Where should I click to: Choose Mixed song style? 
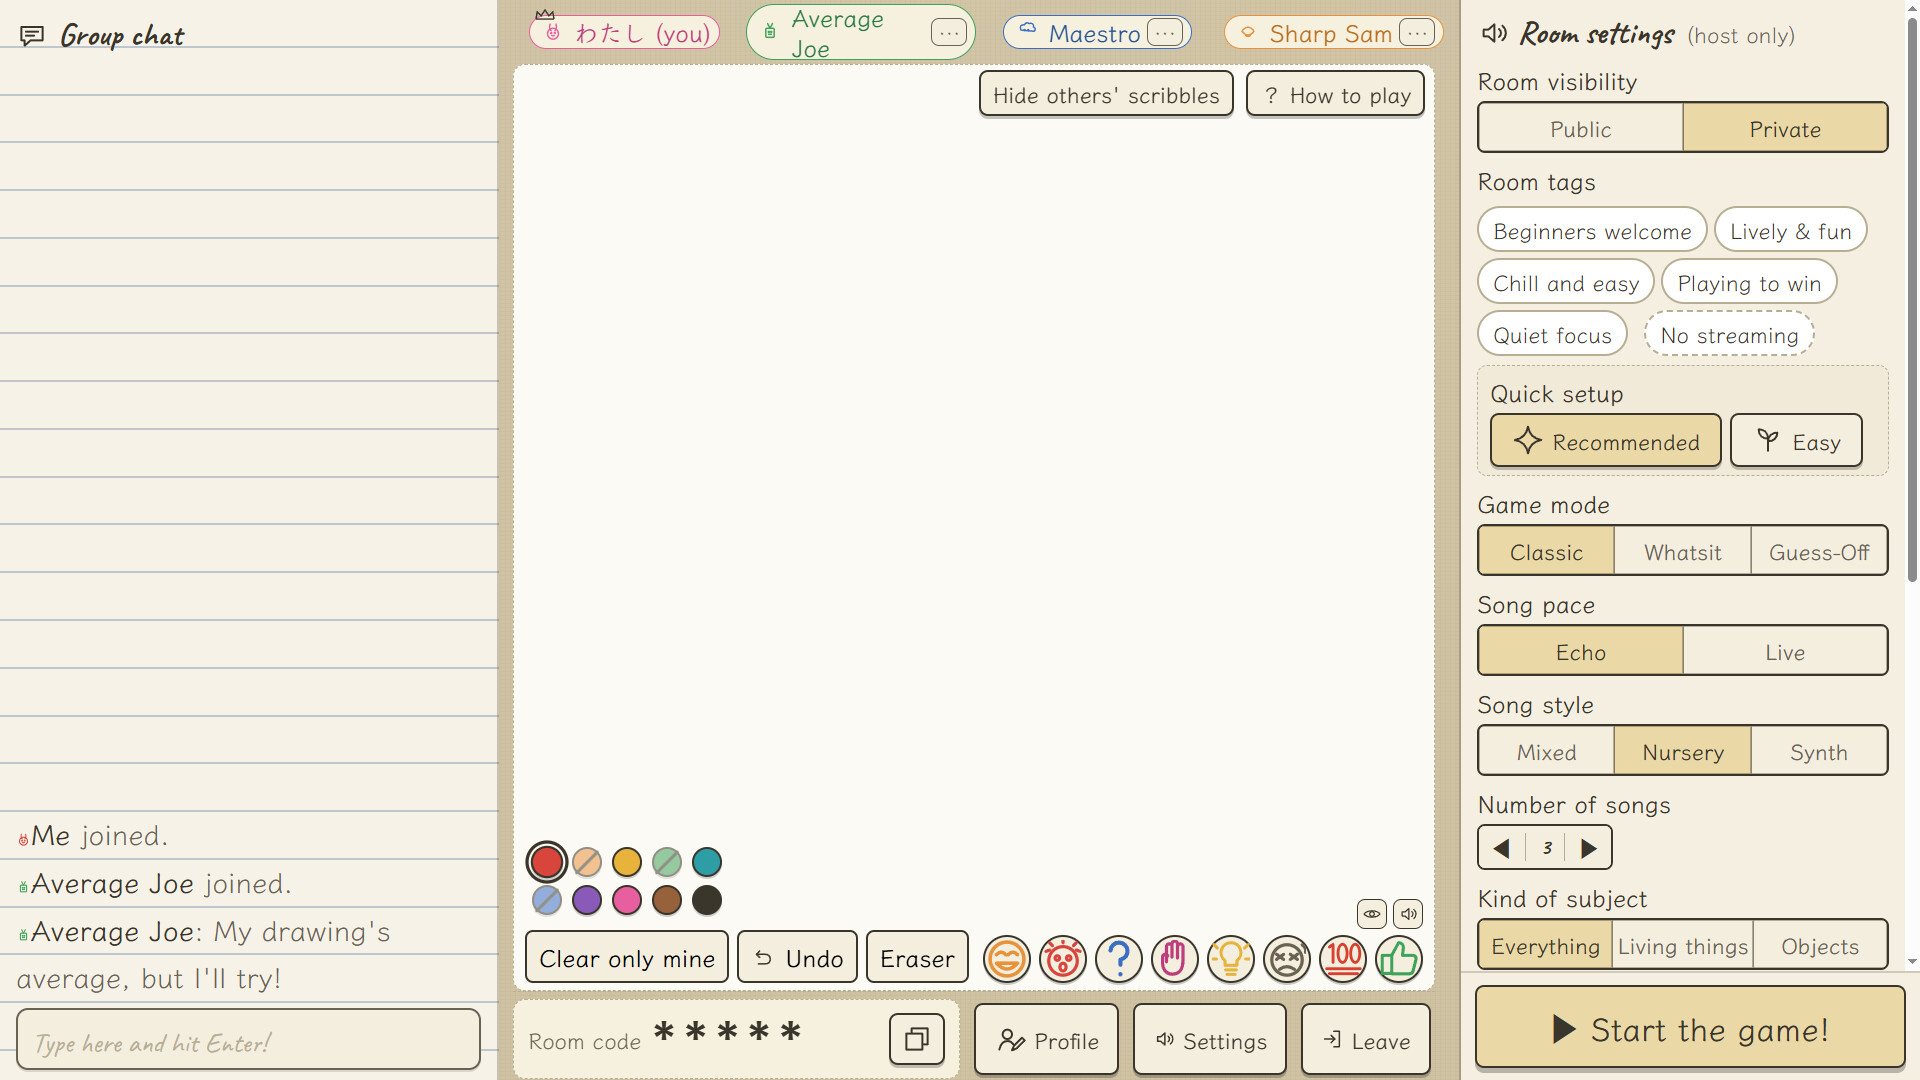[x=1546, y=752]
